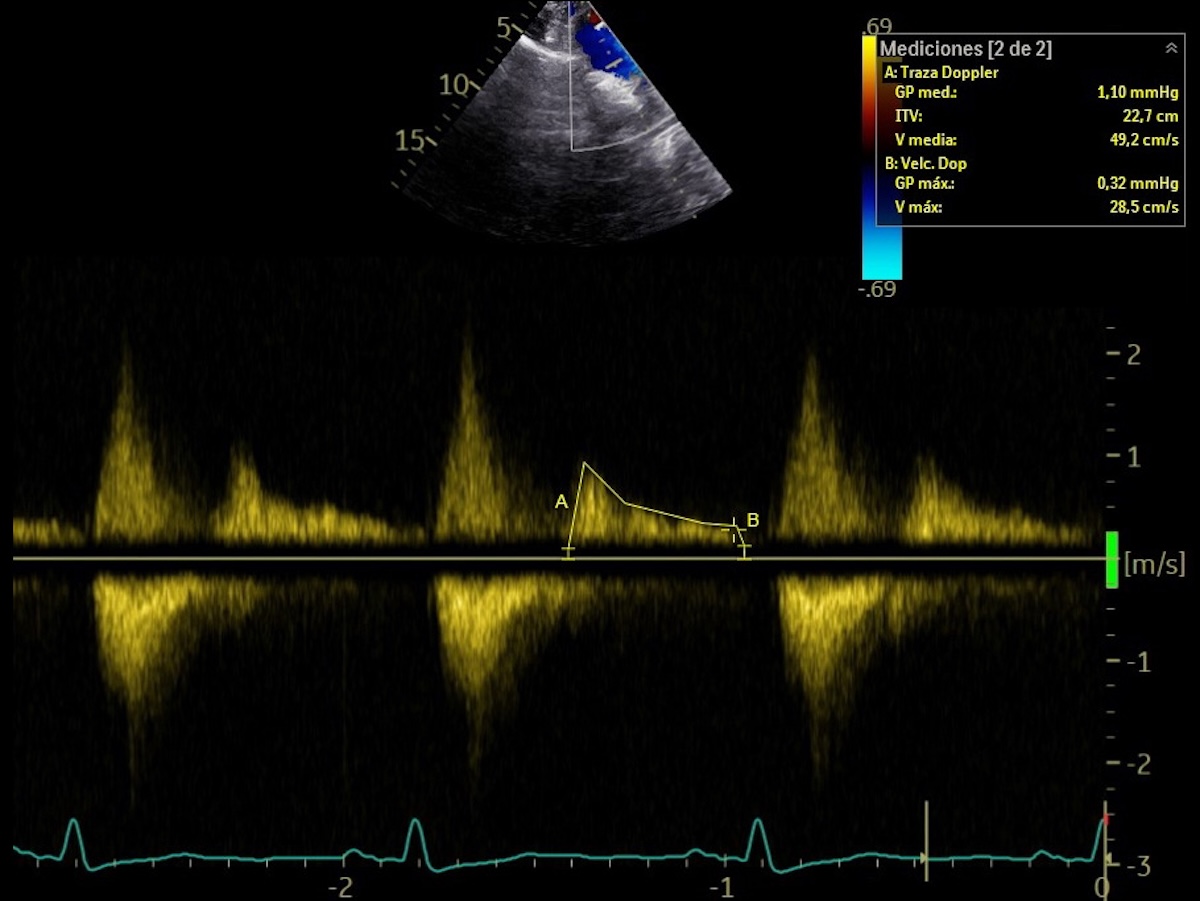Click the -1 time axis label
The width and height of the screenshot is (1200, 901).
pyautogui.click(x=722, y=888)
